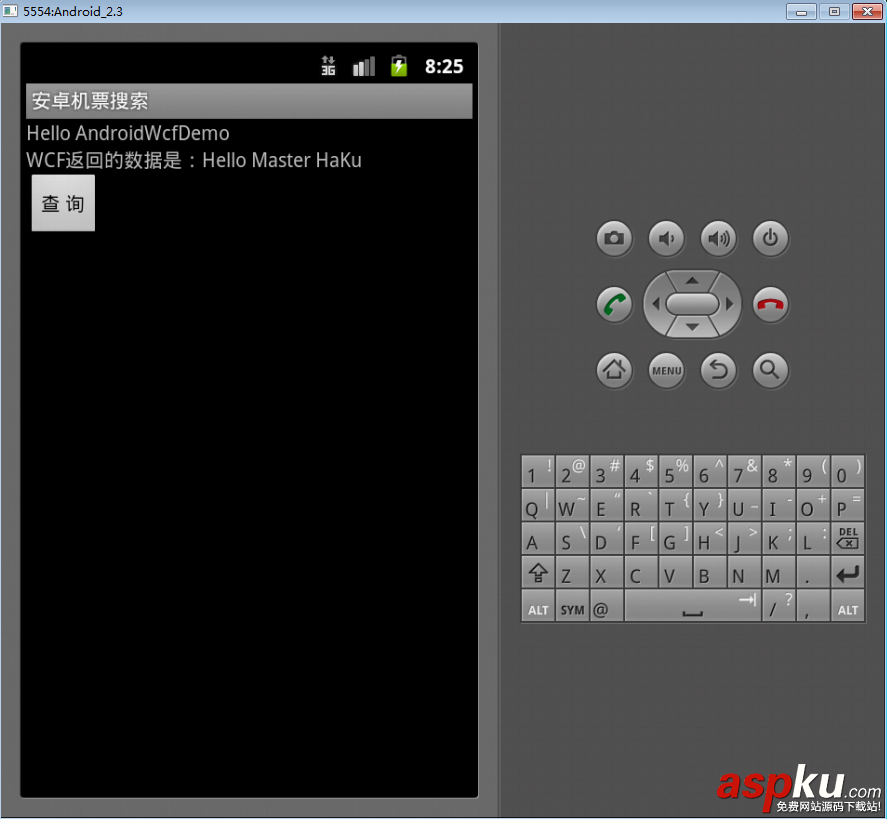Click the D-pad right arrow

pyautogui.click(x=729, y=304)
